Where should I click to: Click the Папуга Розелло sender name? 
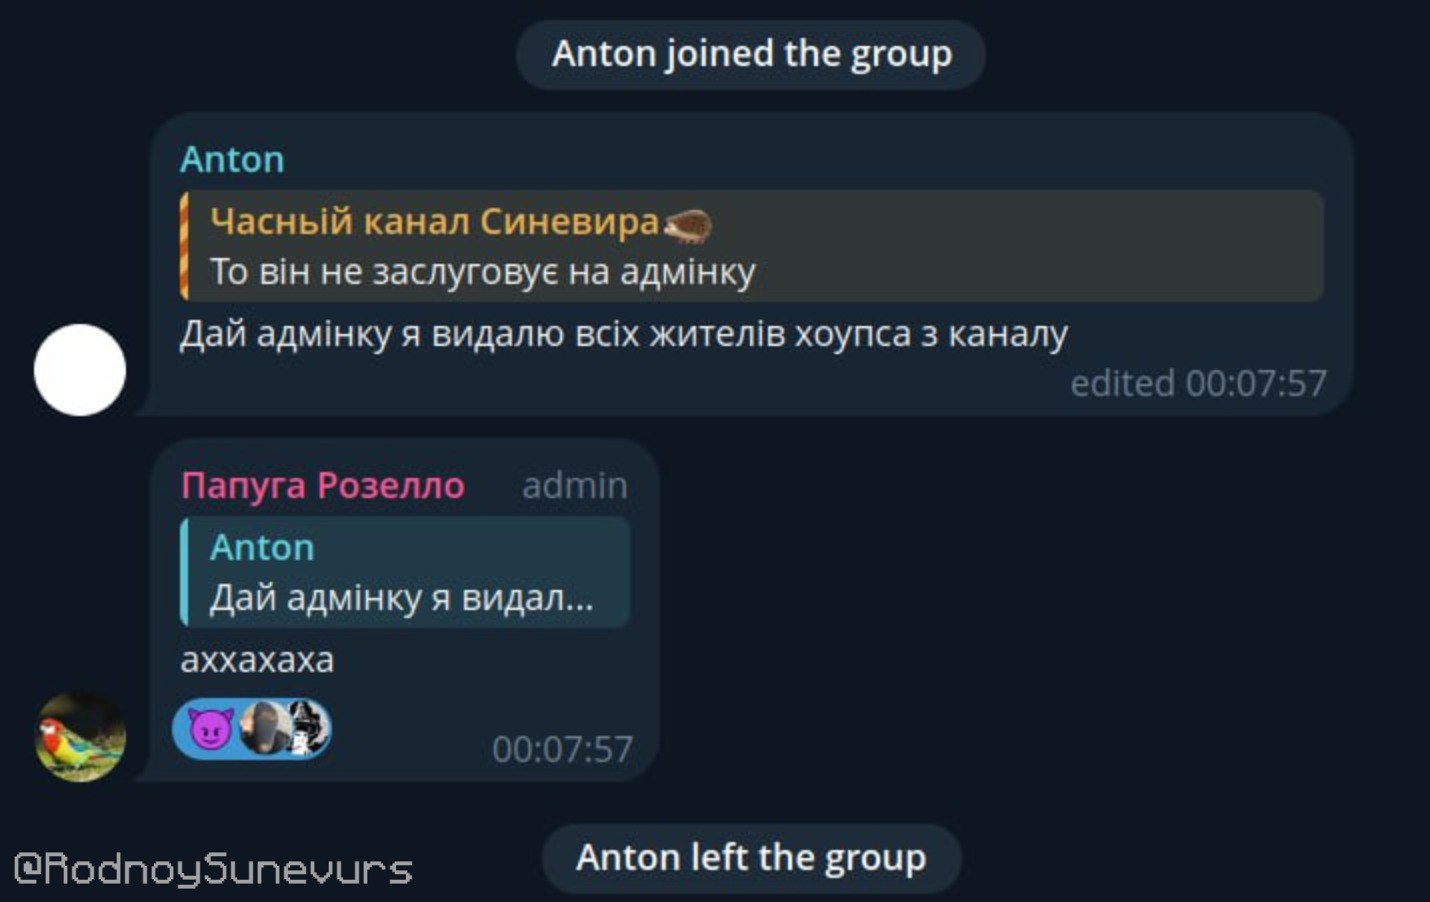click(x=322, y=485)
